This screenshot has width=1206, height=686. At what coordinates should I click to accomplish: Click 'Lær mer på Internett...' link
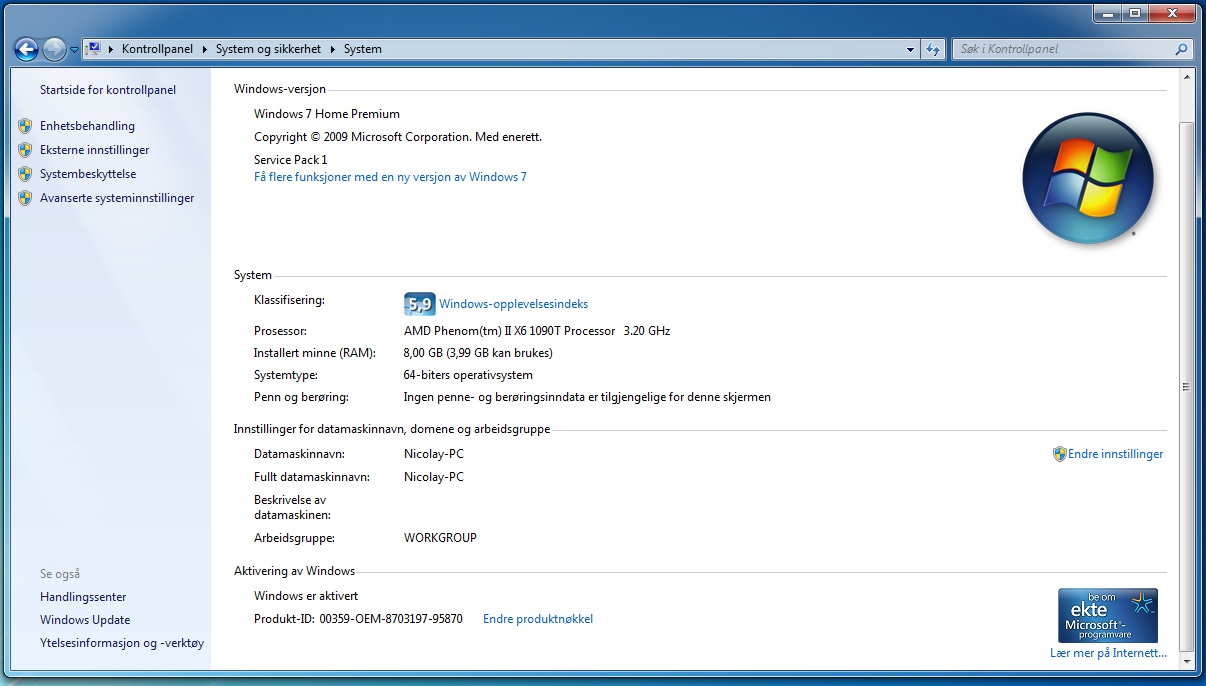point(1108,653)
